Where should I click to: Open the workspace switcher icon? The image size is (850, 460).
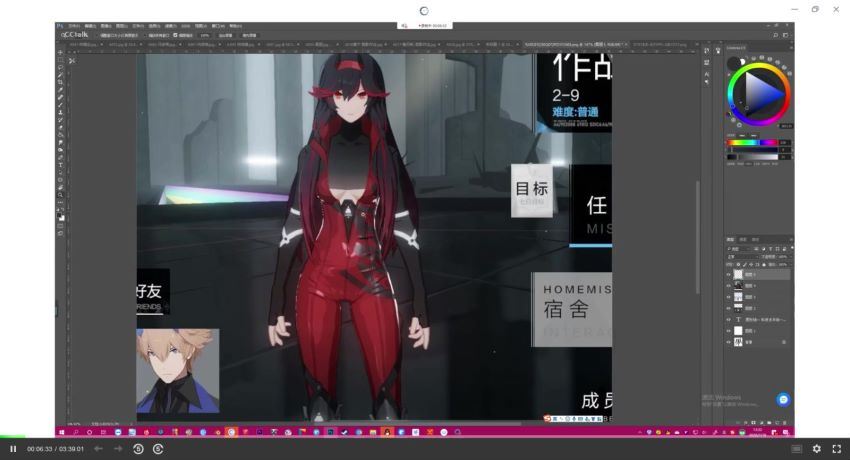785,35
